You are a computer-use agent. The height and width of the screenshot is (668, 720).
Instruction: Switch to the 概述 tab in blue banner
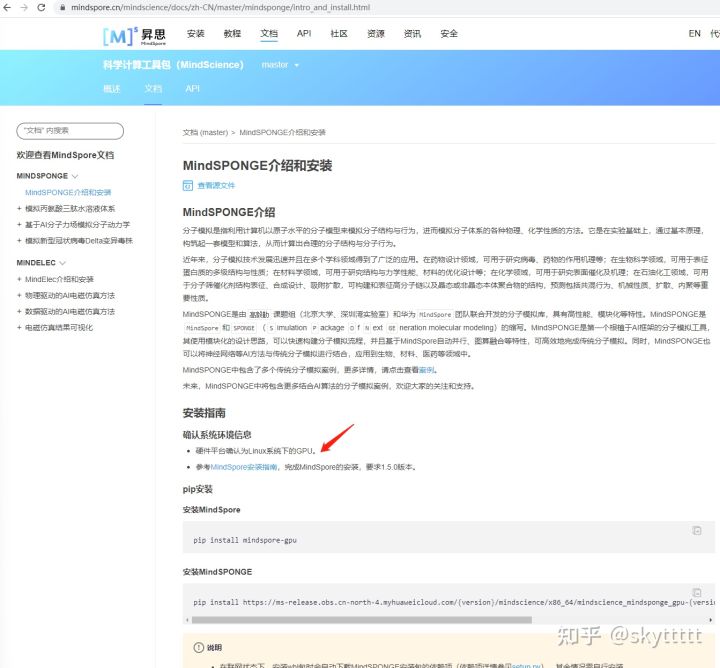point(112,89)
